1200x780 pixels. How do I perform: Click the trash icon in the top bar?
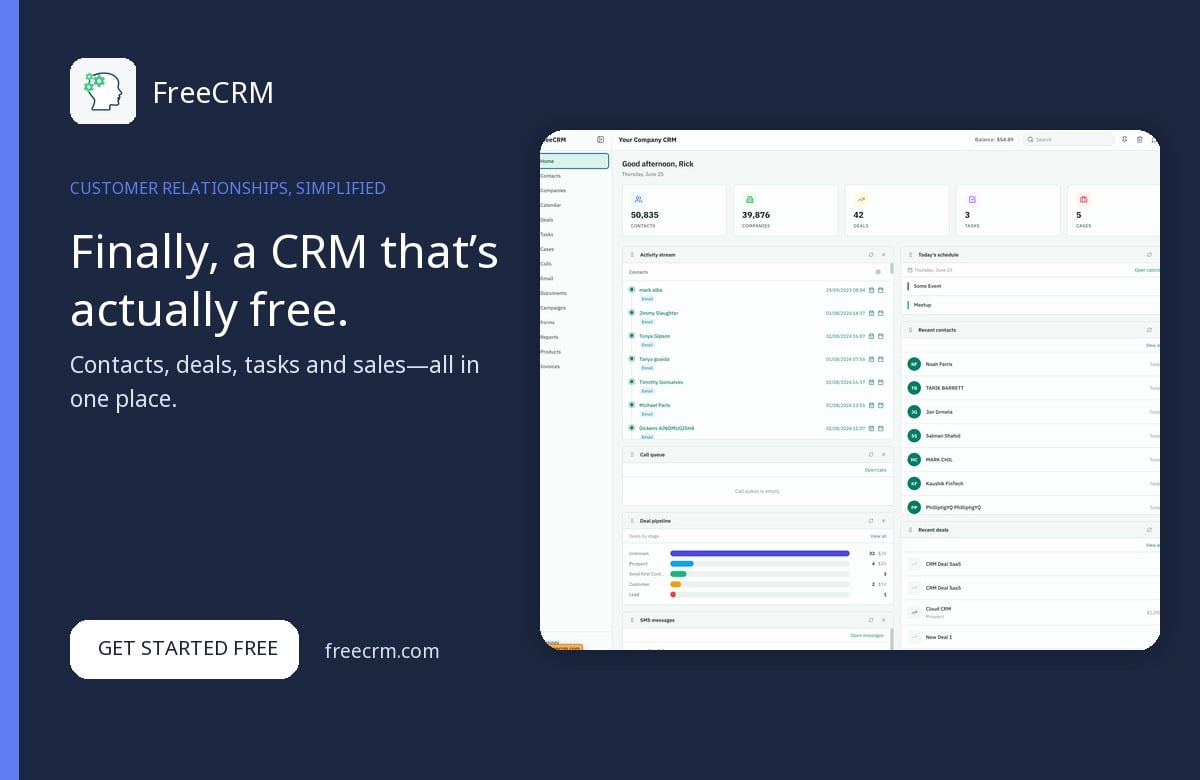pos(1140,140)
